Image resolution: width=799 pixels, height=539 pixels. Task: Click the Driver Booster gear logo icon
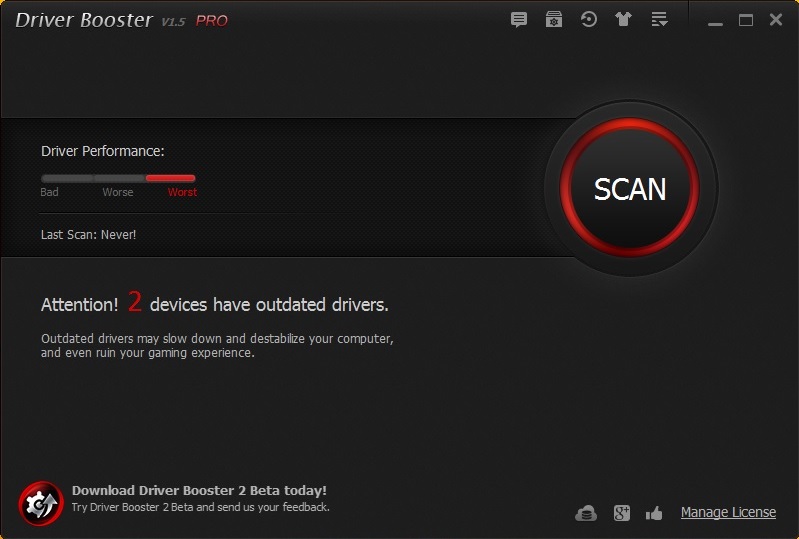41,503
